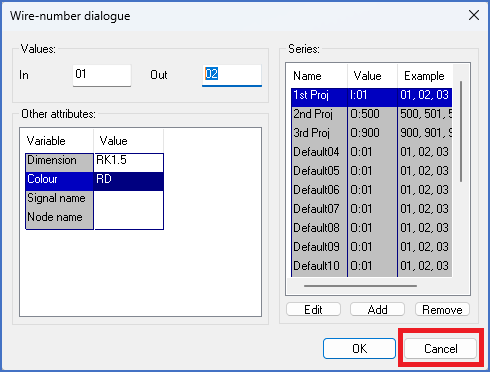This screenshot has height=372, width=490.
Task: Select the Default06 series row
Action: (371, 192)
